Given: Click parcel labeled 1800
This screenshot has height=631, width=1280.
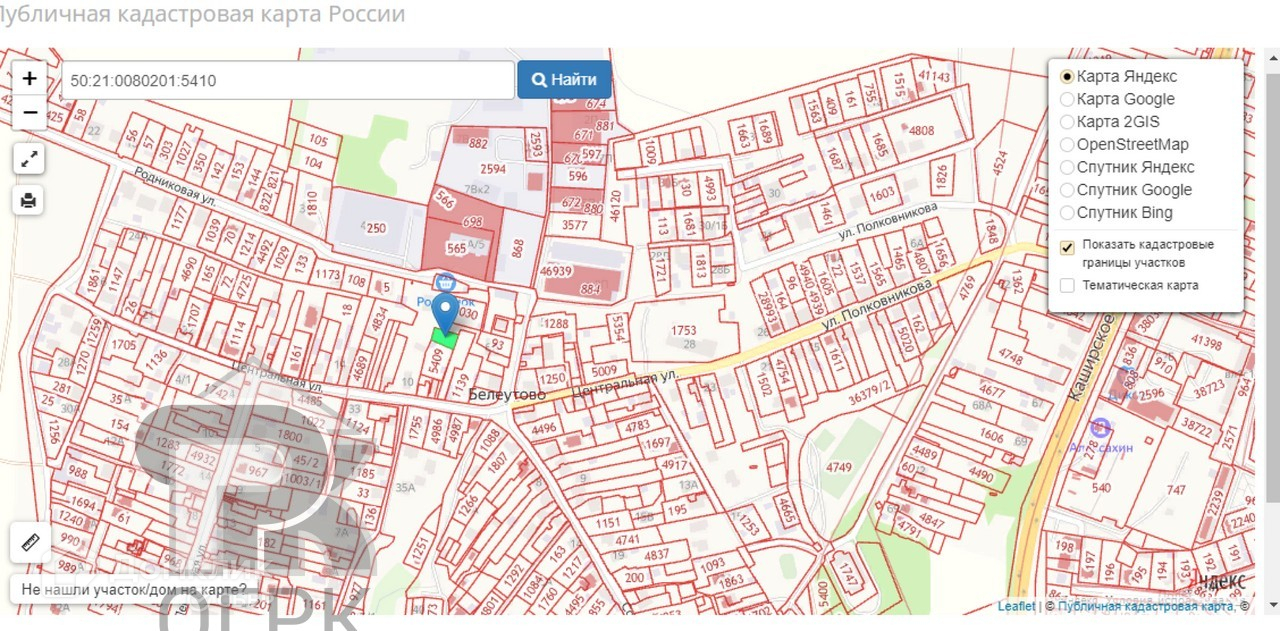Looking at the screenshot, I should (289, 436).
